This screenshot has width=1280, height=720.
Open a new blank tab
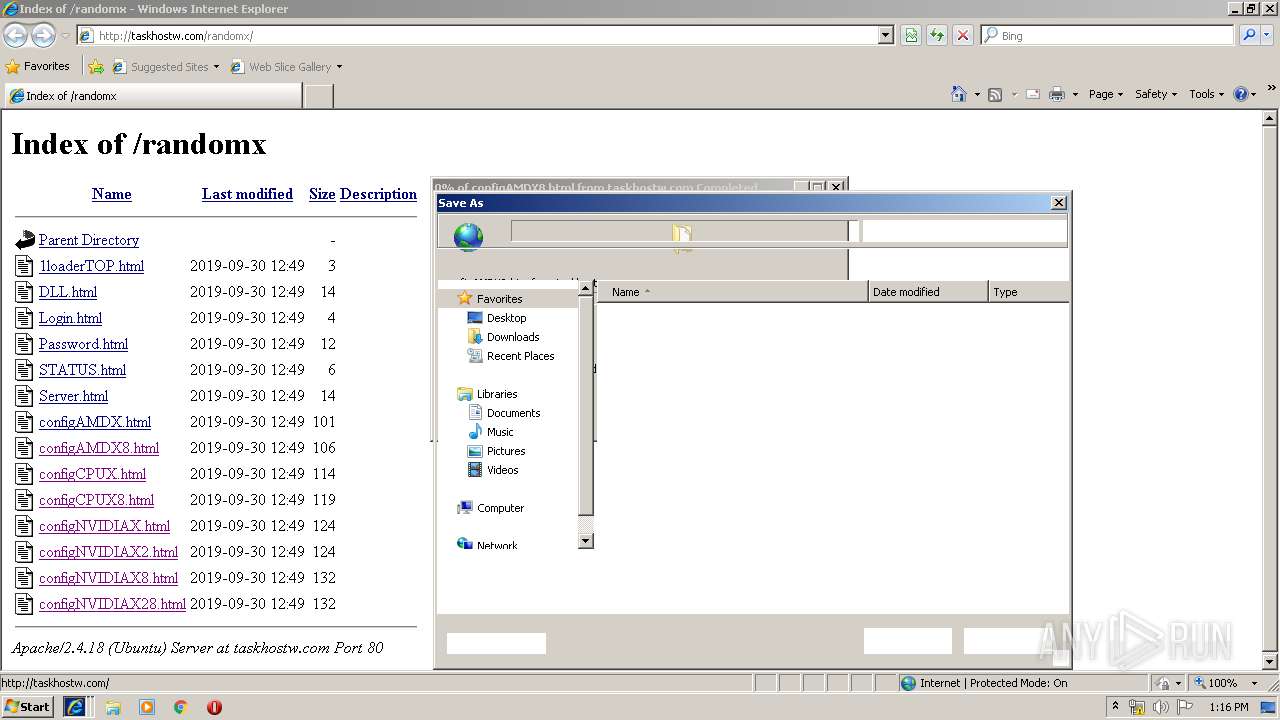(x=318, y=96)
